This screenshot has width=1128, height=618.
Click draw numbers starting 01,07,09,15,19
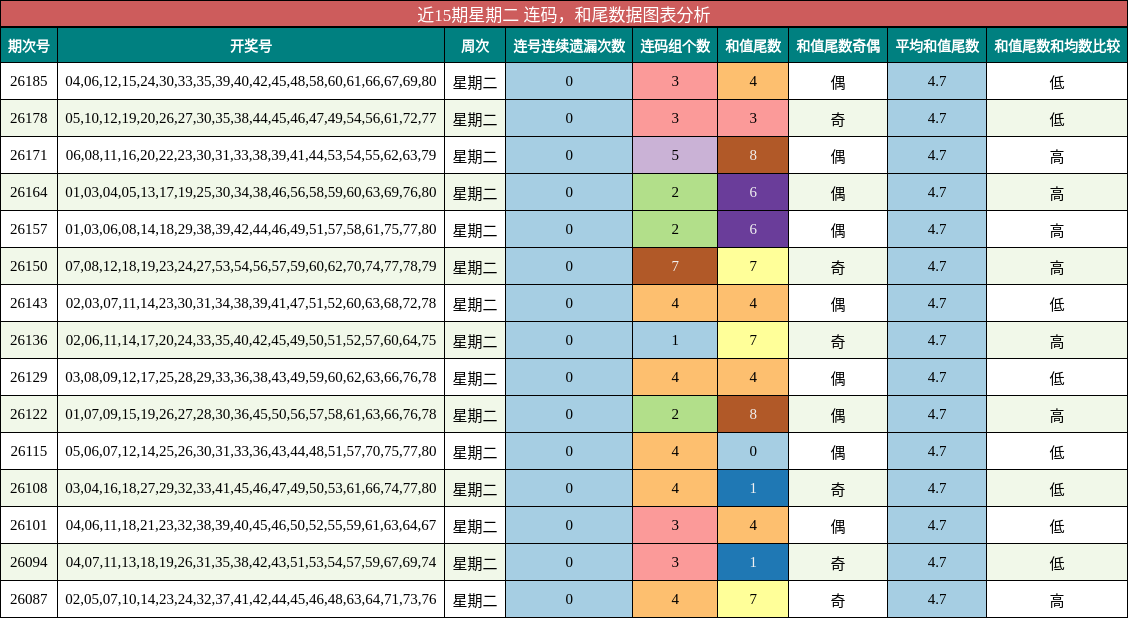click(251, 414)
